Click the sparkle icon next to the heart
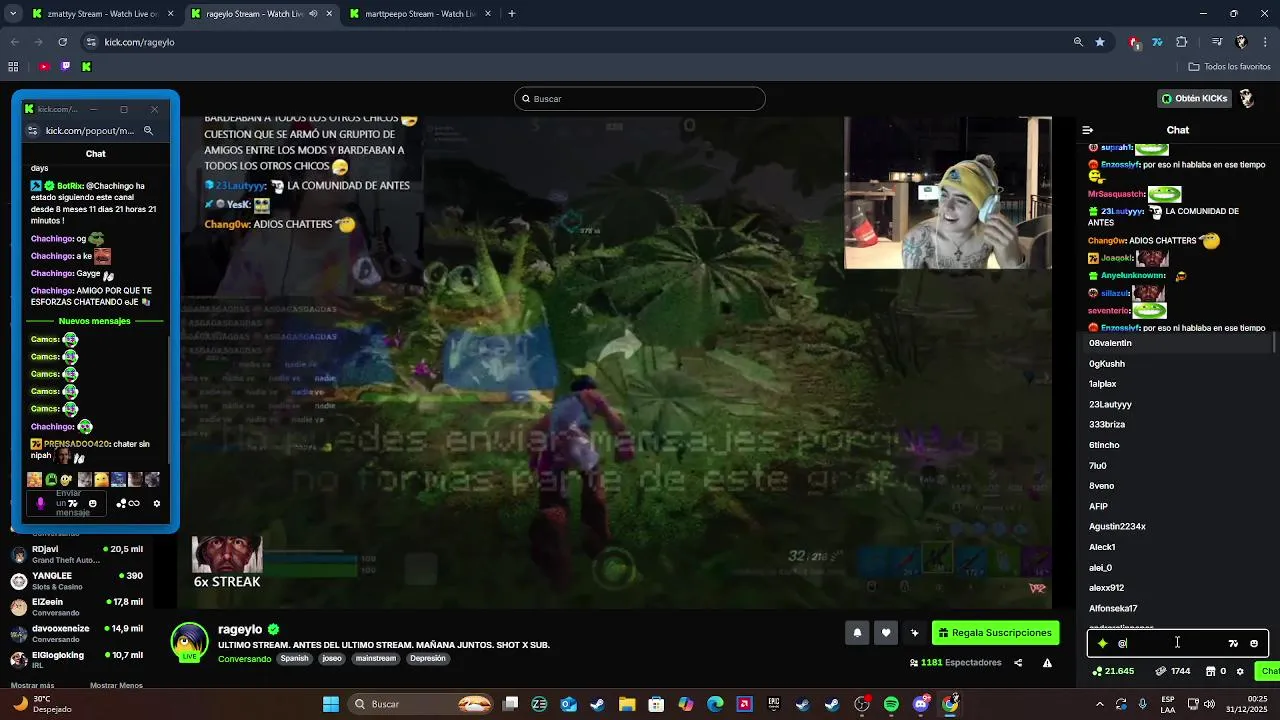The width and height of the screenshot is (1280, 720). [x=914, y=632]
